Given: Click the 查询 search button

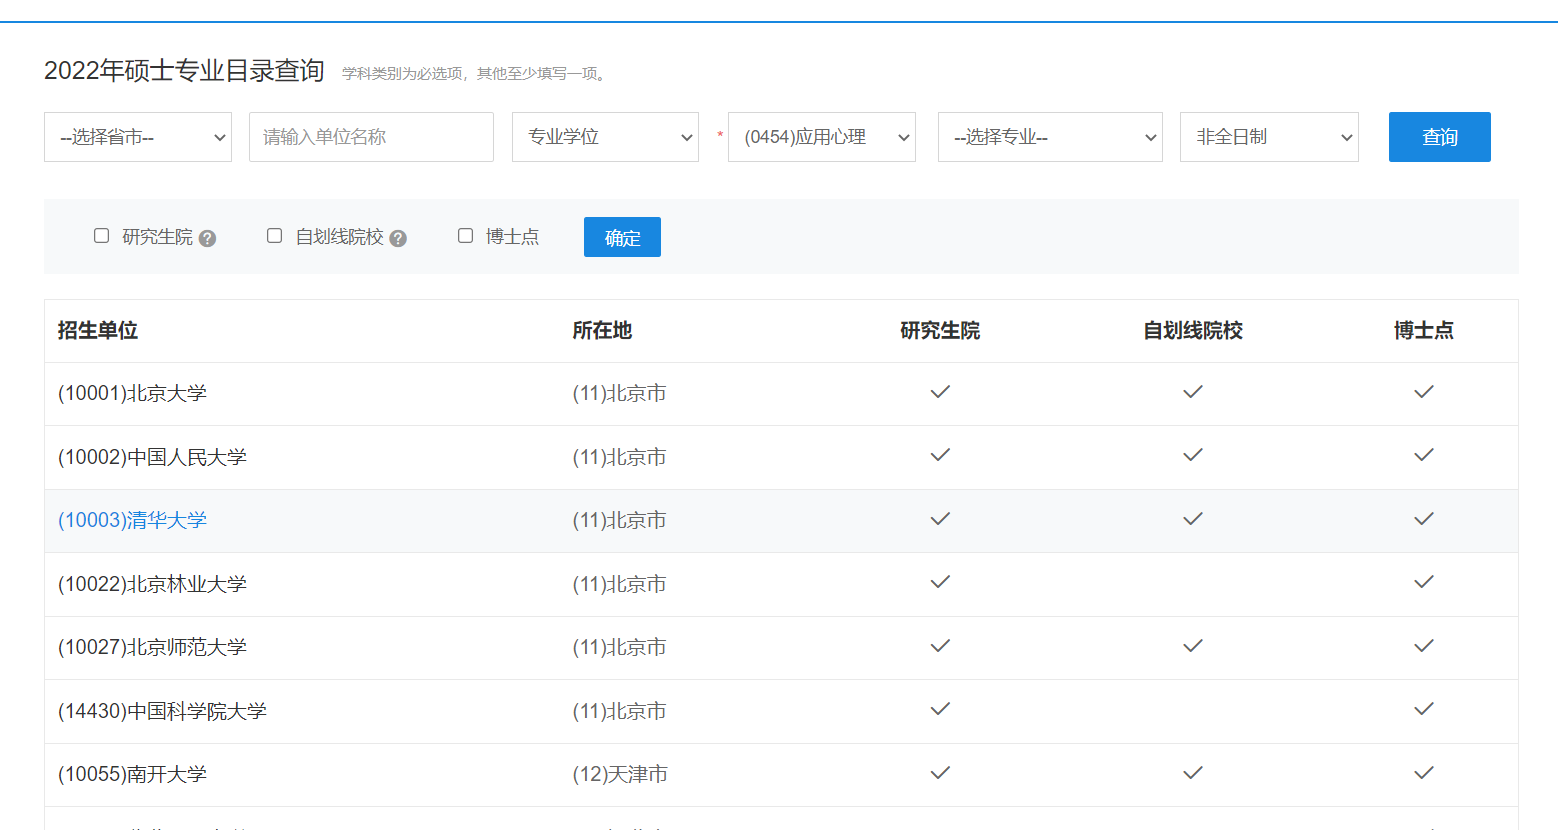Looking at the screenshot, I should (x=1440, y=137).
